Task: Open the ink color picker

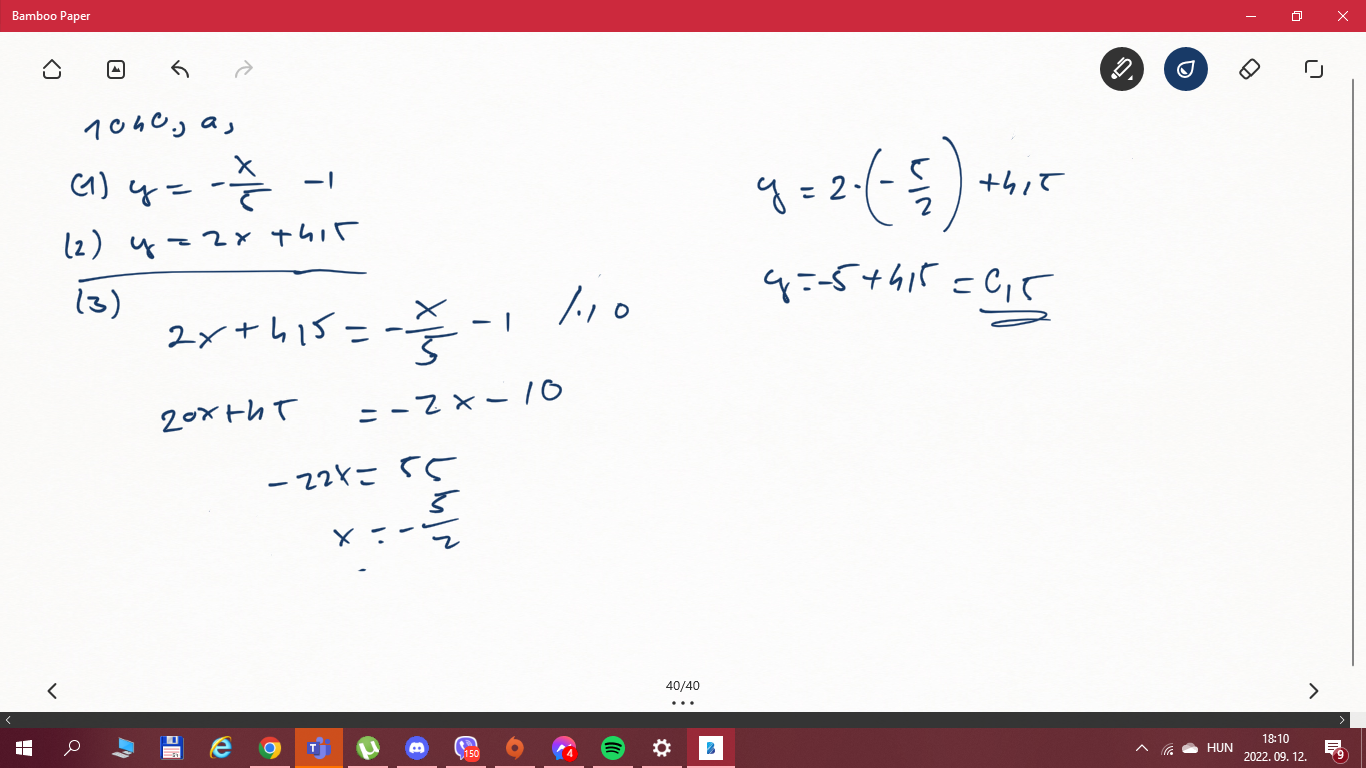Action: [x=1186, y=69]
